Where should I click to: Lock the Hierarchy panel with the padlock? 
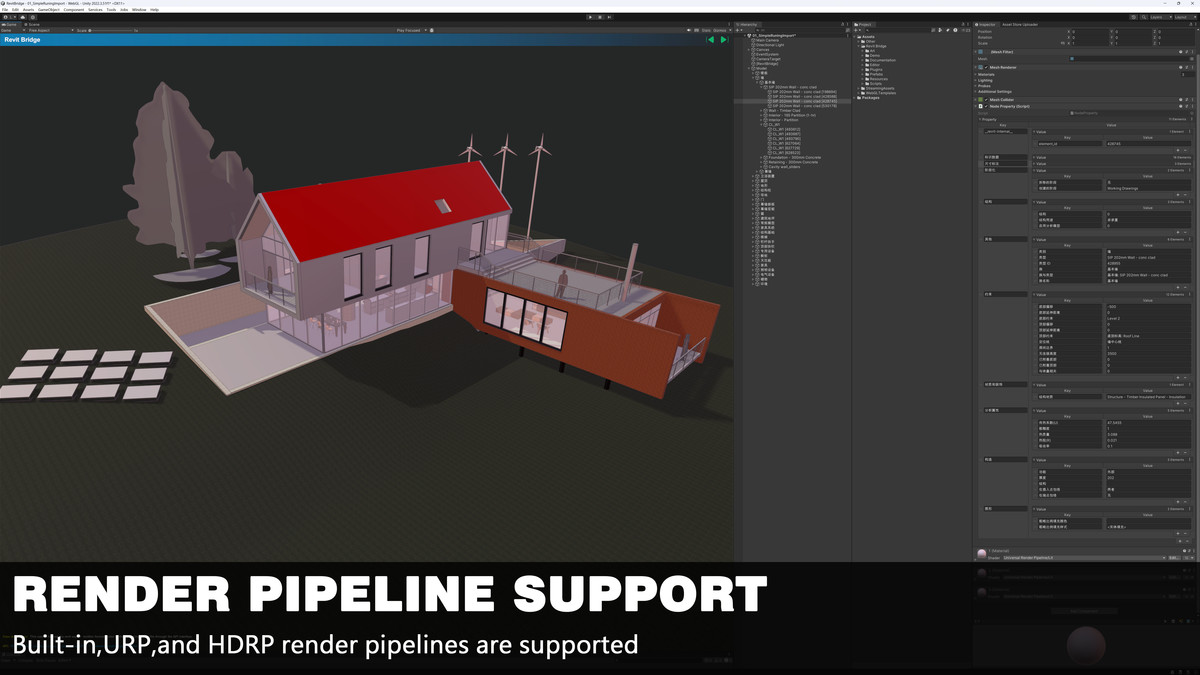(x=843, y=24)
